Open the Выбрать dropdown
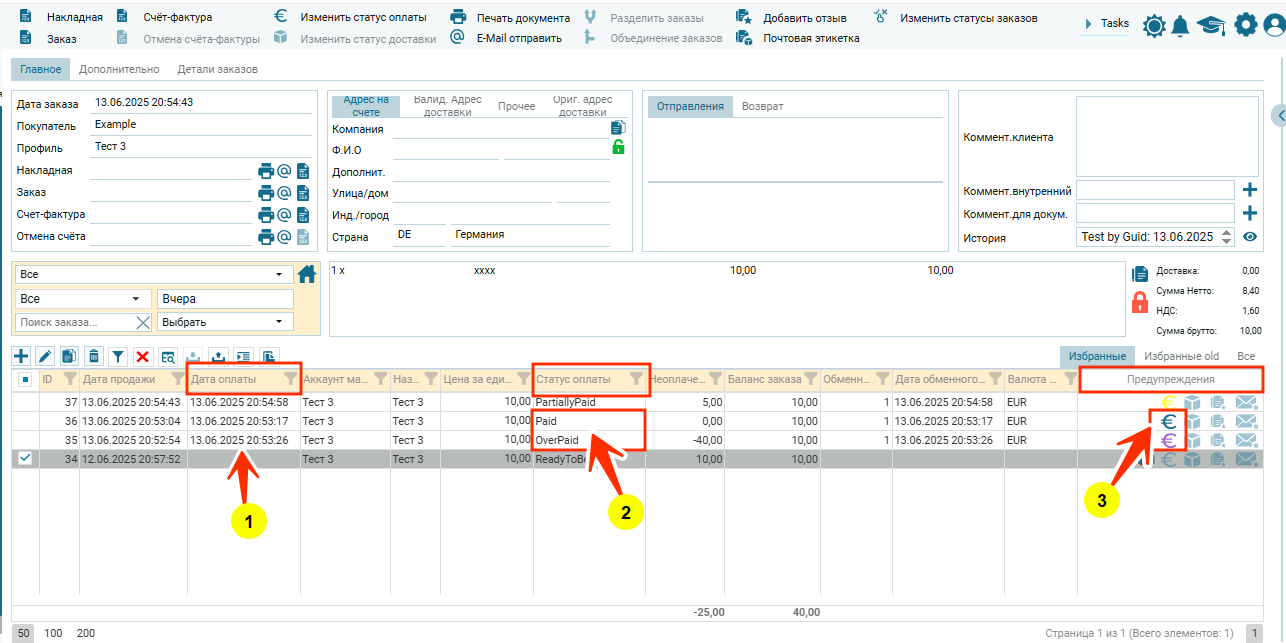The height and width of the screenshot is (643, 1286). [x=225, y=322]
